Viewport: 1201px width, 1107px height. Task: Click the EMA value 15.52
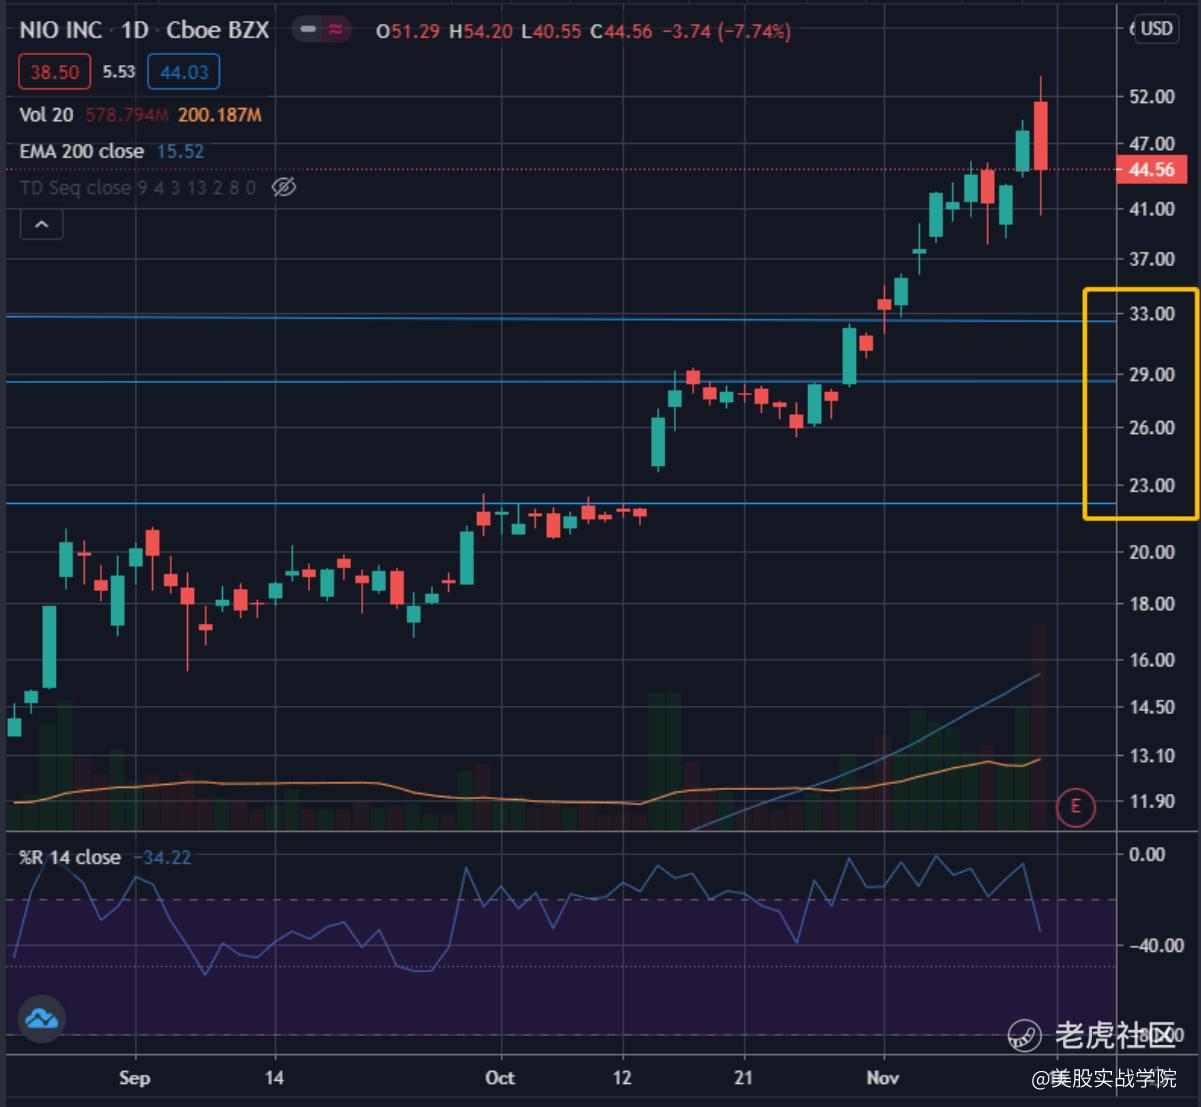click(x=180, y=151)
